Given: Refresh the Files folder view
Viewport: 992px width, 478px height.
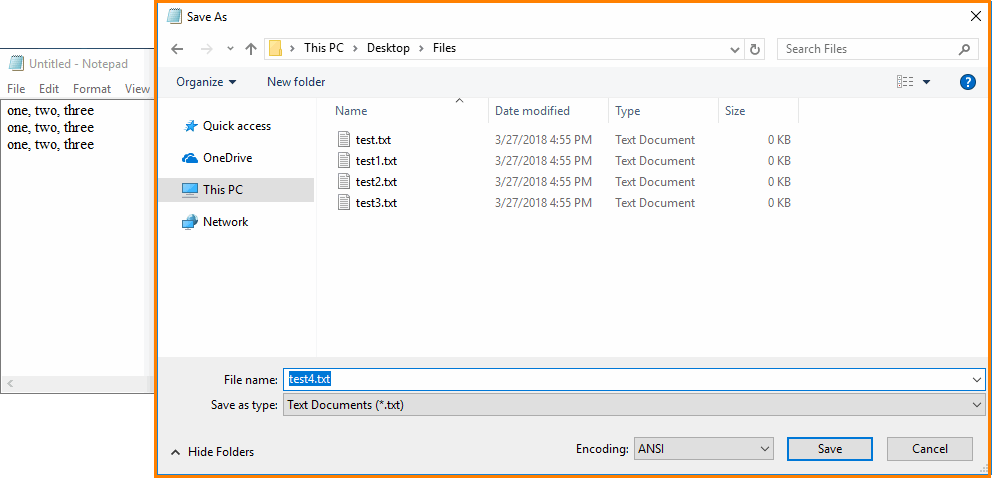Looking at the screenshot, I should (754, 49).
